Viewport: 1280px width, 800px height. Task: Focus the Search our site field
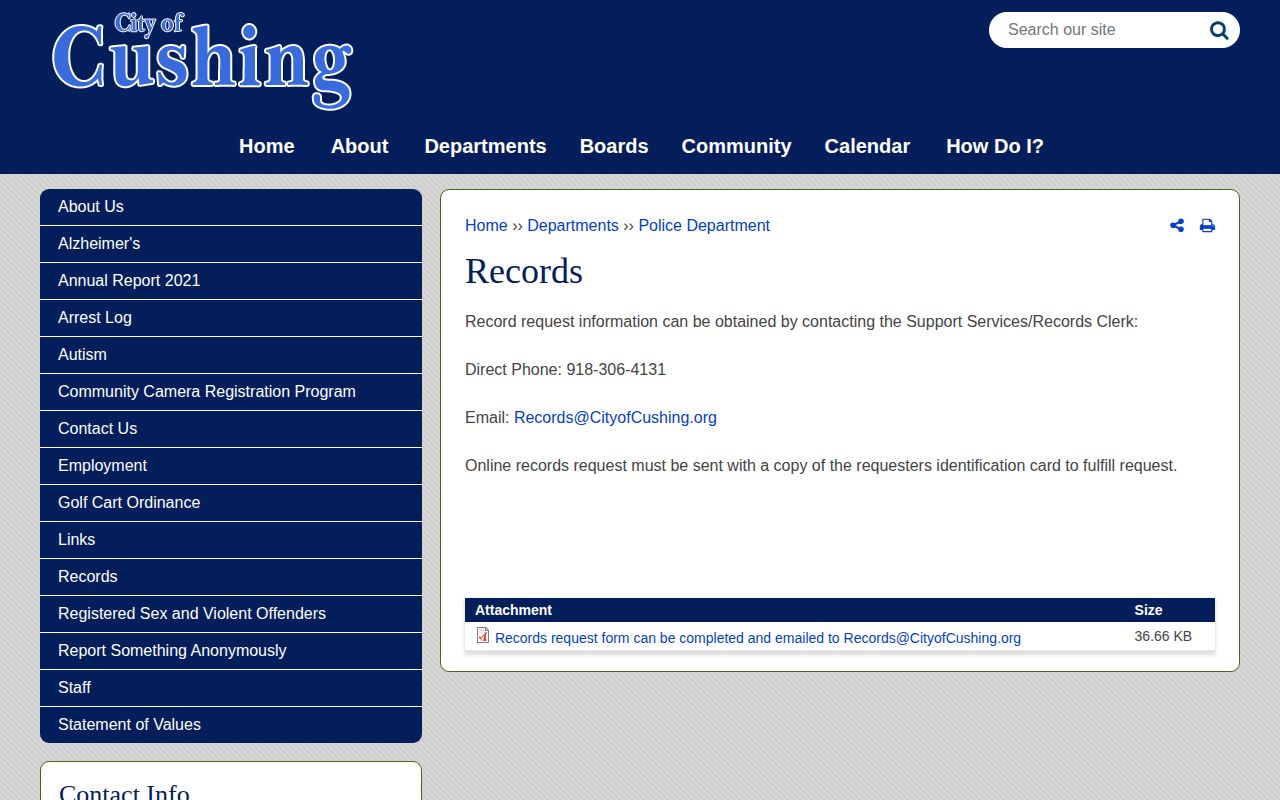click(x=1100, y=30)
